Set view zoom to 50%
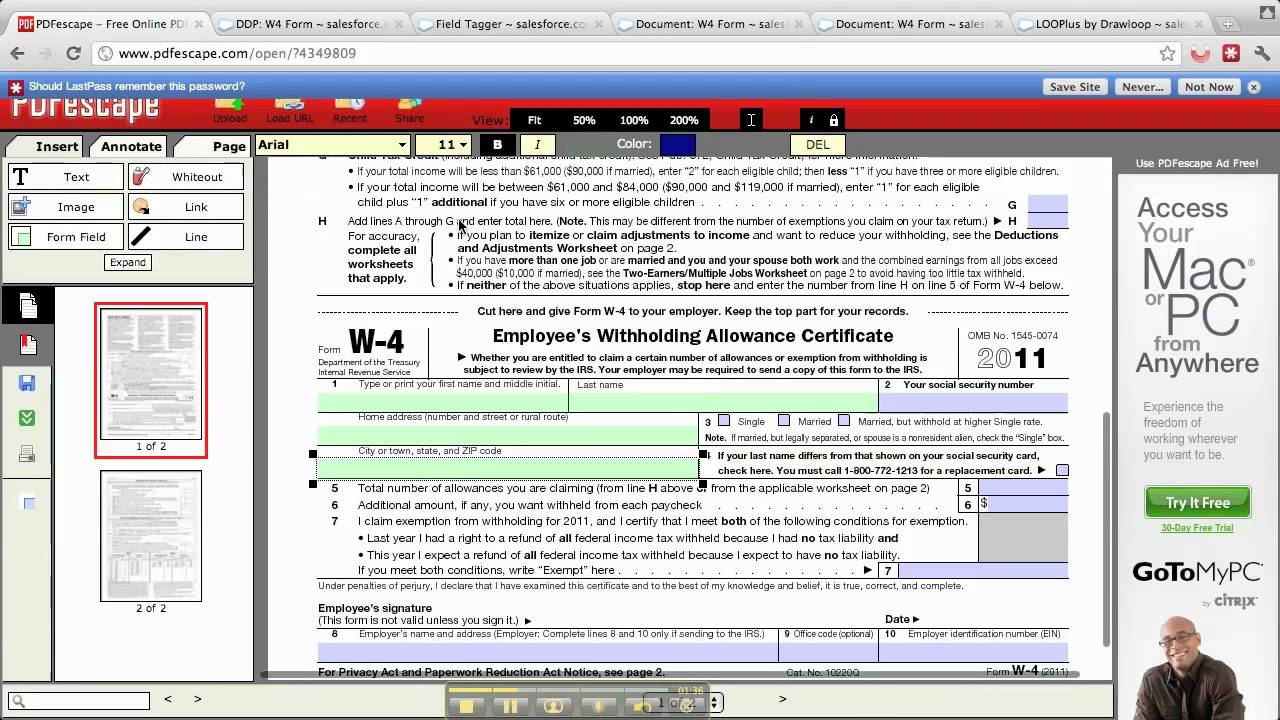 (x=584, y=120)
